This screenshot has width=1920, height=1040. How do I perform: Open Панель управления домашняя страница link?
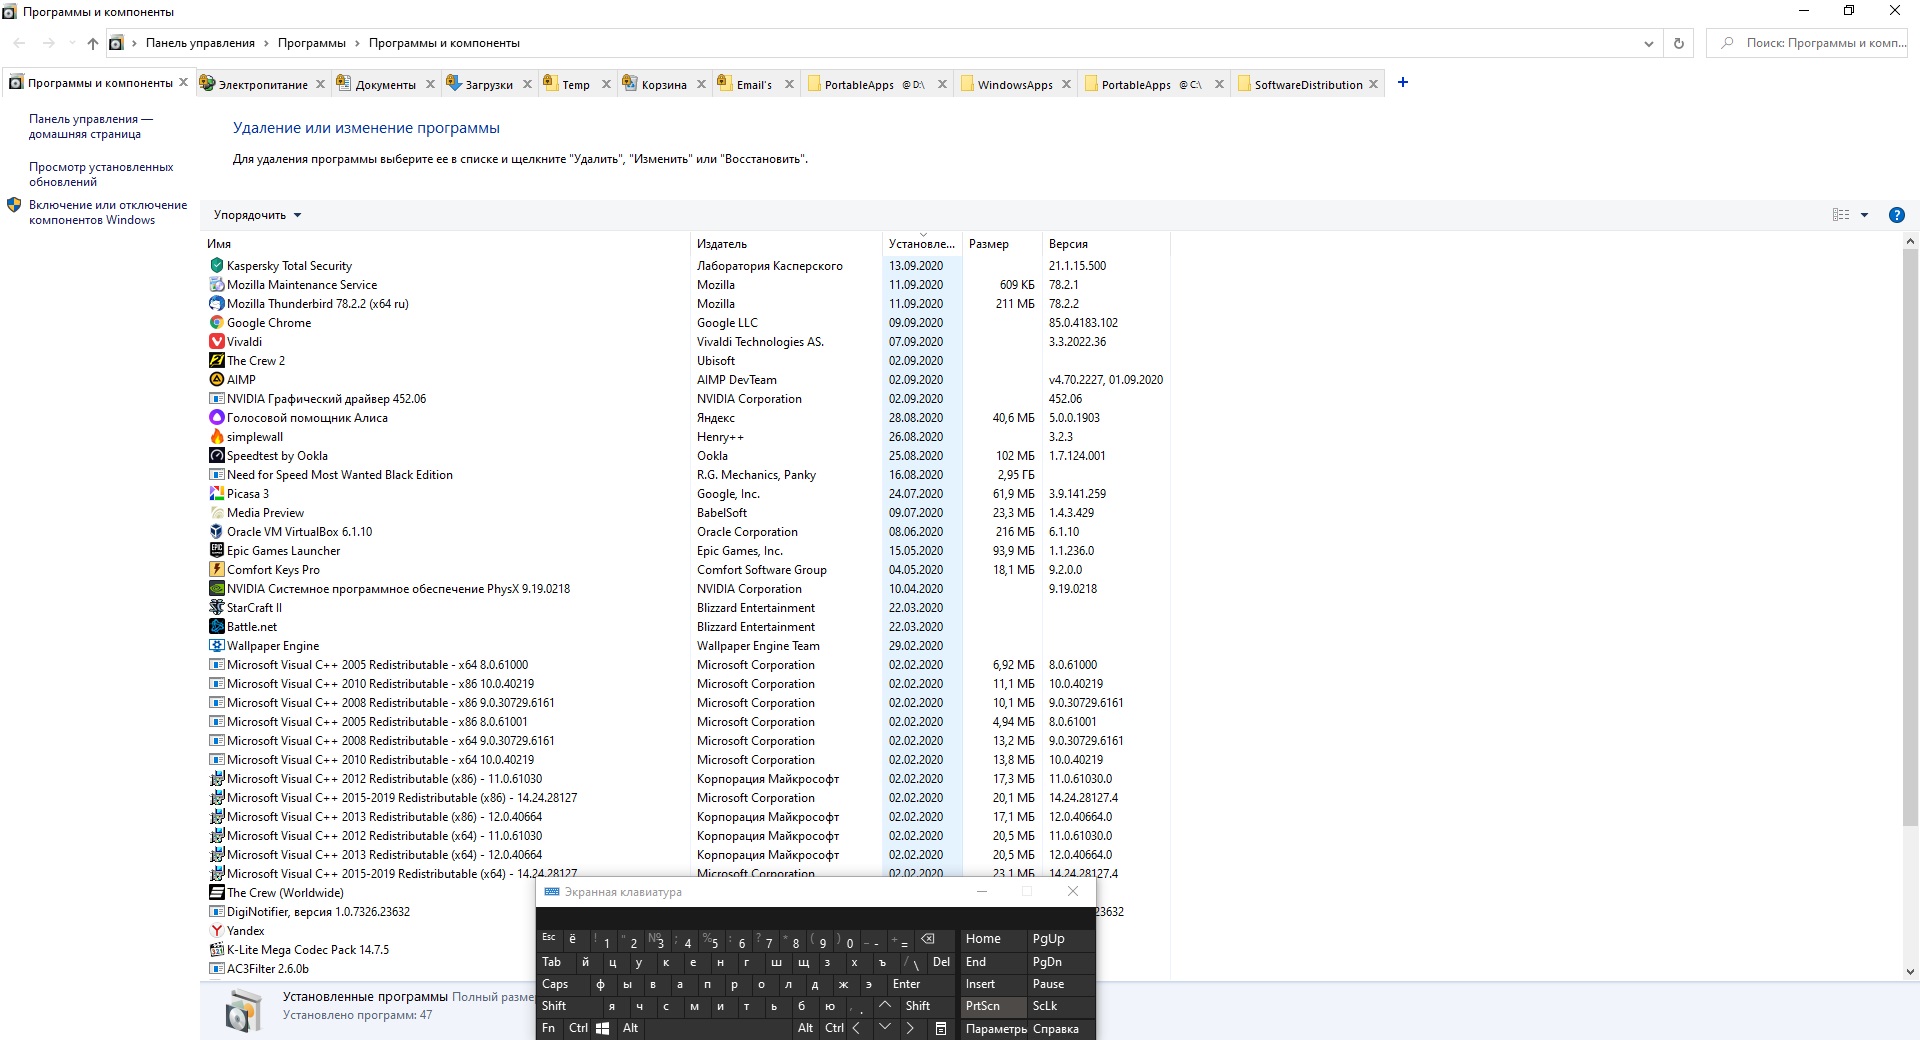(x=91, y=126)
